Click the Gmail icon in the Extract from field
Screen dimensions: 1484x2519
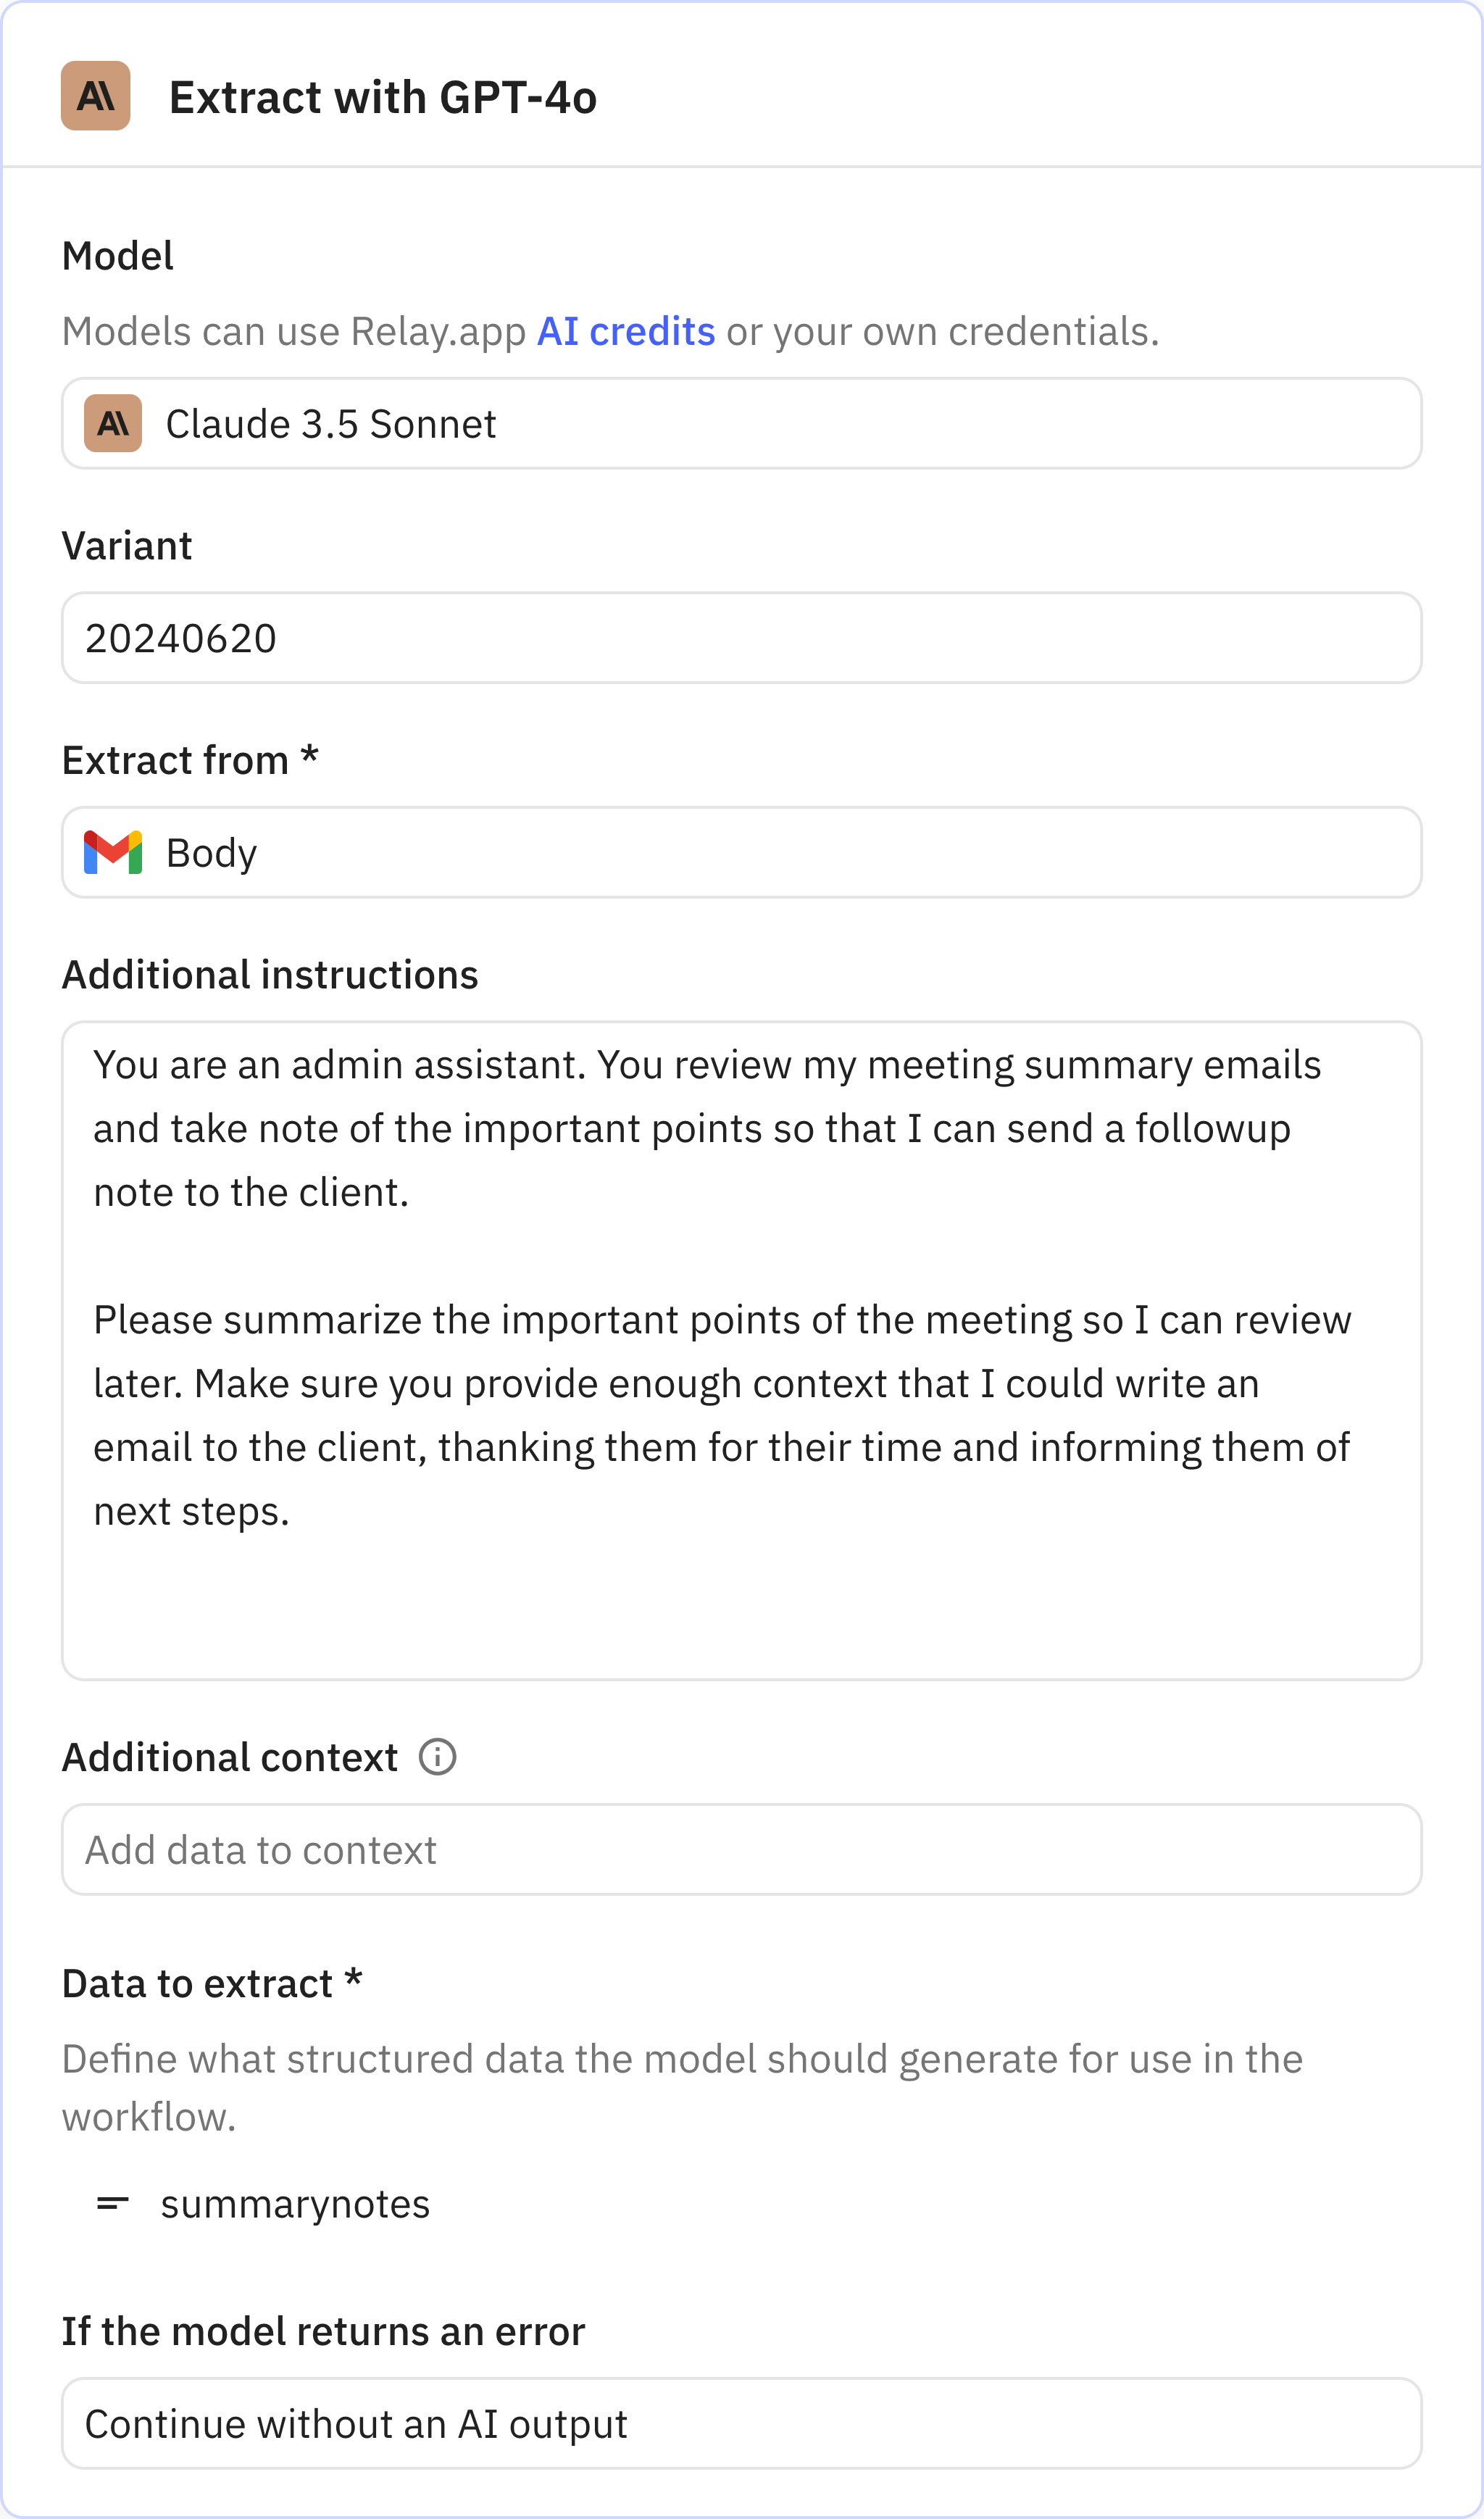[113, 852]
